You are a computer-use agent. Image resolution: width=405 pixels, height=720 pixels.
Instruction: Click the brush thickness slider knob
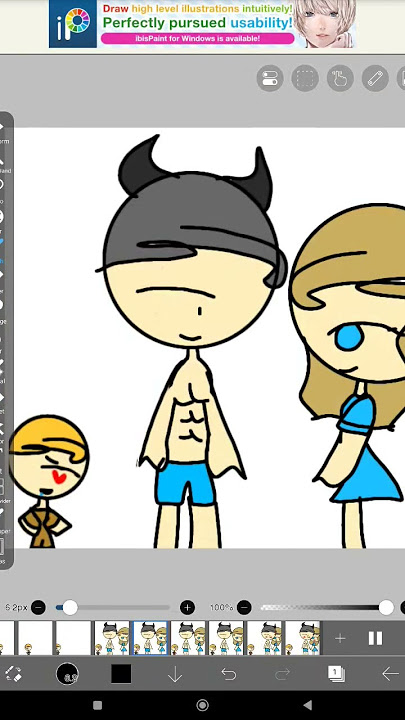click(70, 608)
